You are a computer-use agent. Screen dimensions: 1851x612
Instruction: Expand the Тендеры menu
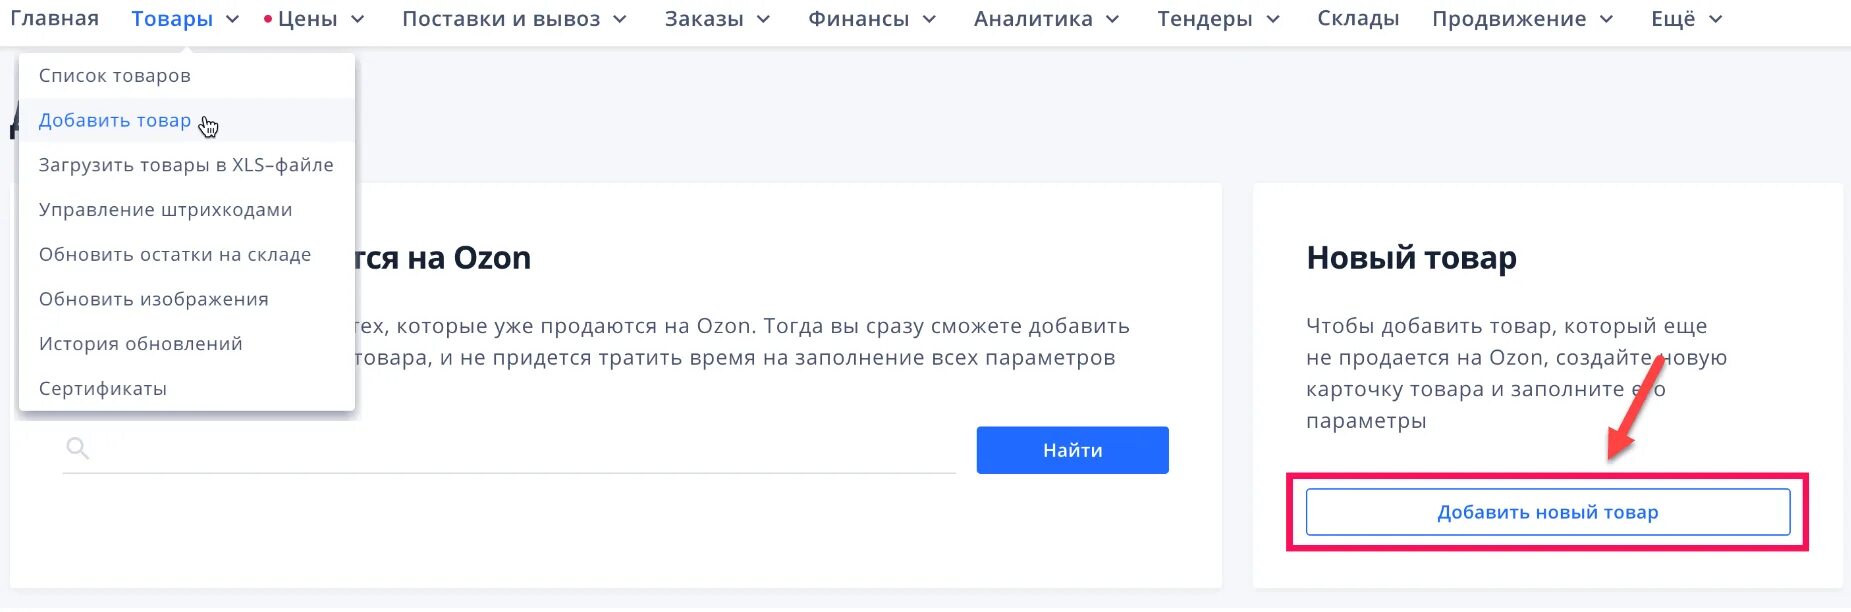1217,19
